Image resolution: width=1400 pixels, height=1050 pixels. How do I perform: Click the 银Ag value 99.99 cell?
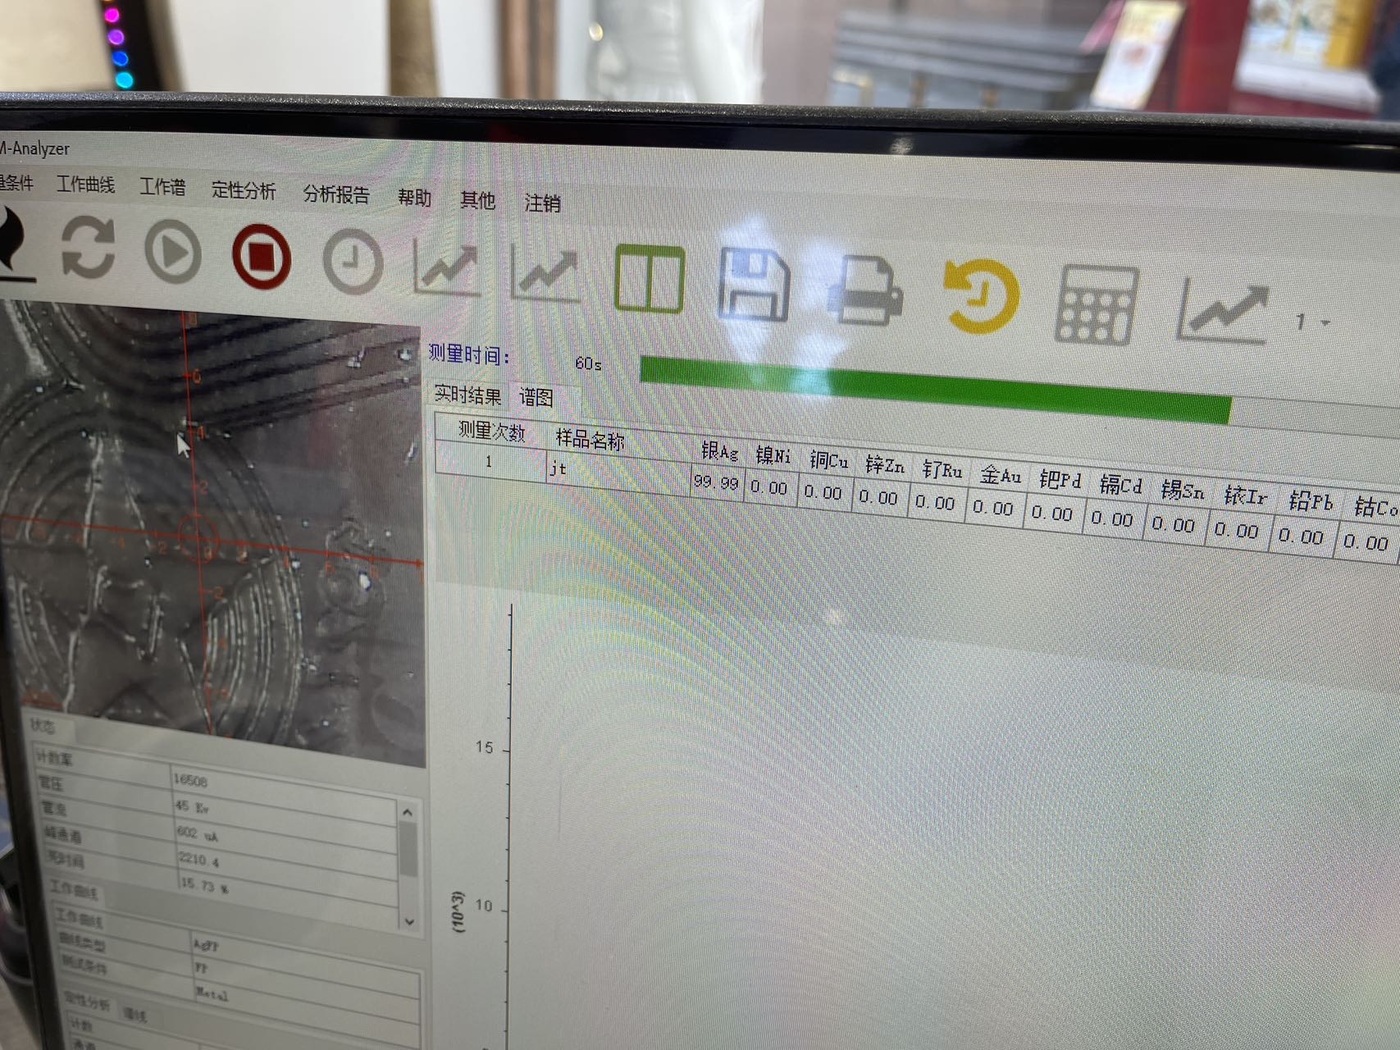[x=716, y=483]
